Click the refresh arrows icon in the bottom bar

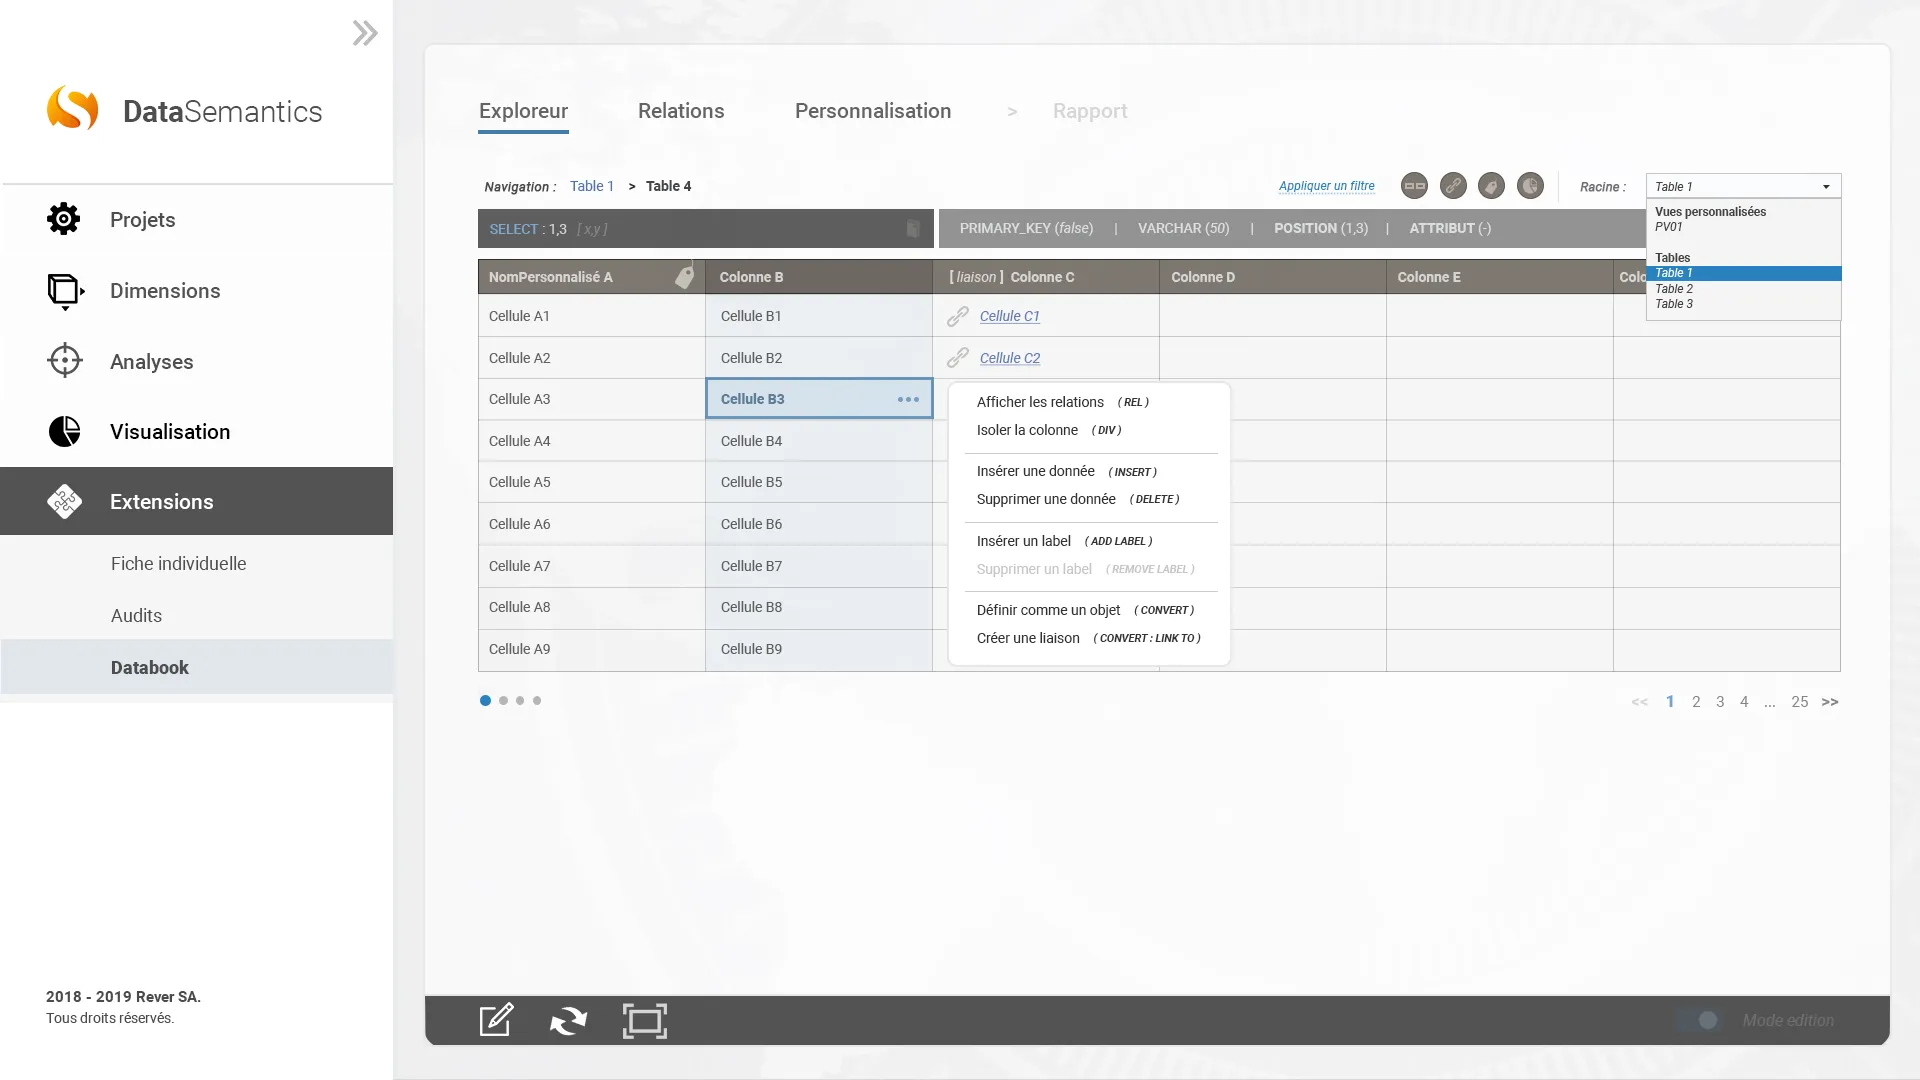(568, 1021)
